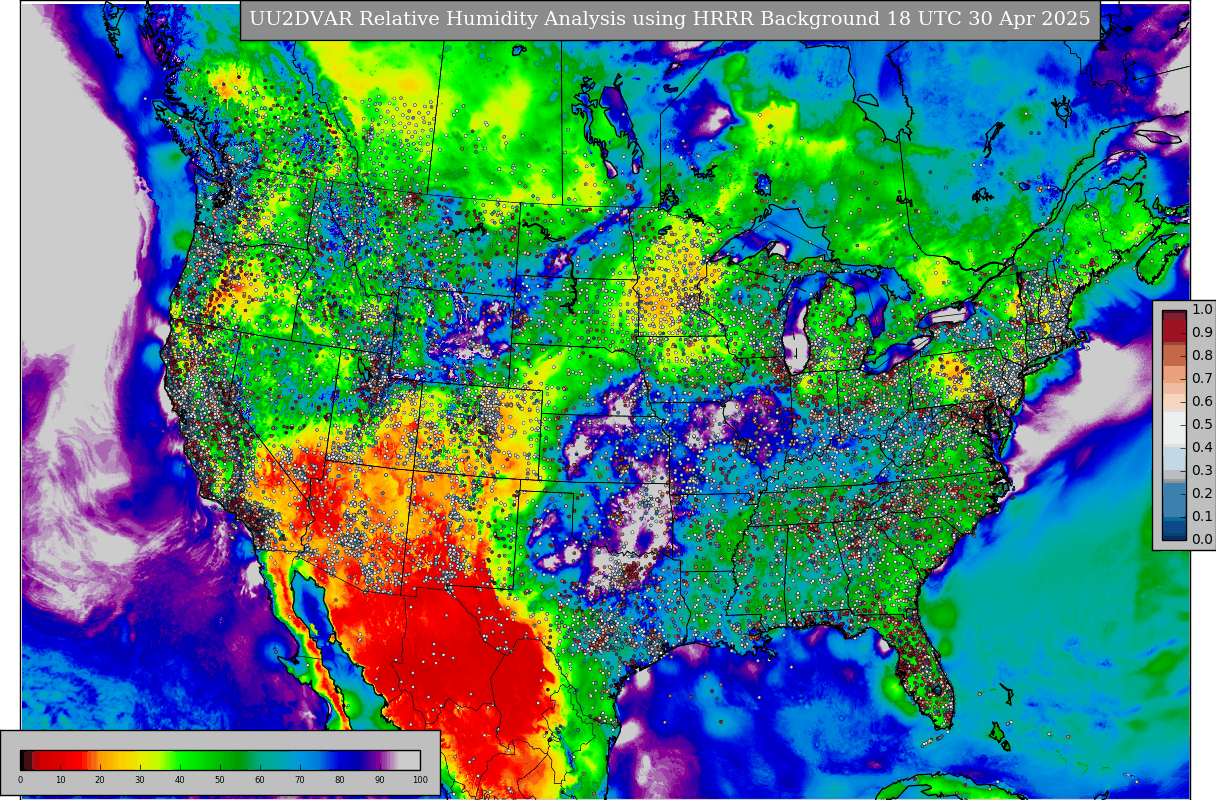Click the 100 label on humidity colorbar
The height and width of the screenshot is (800, 1216).
420,780
